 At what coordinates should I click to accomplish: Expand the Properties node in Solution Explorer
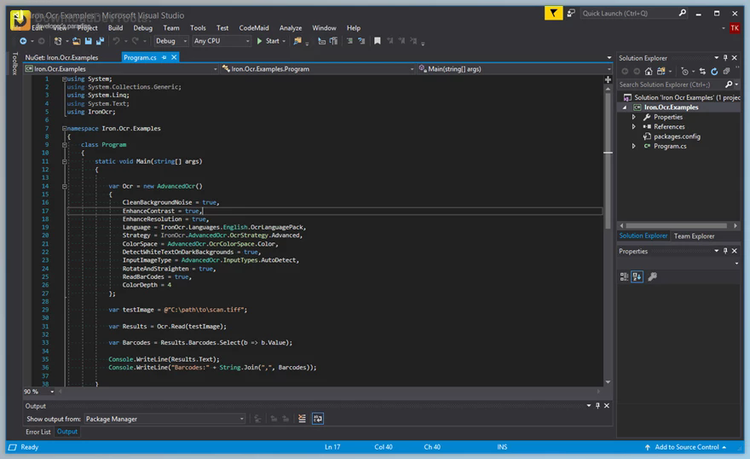[634, 117]
